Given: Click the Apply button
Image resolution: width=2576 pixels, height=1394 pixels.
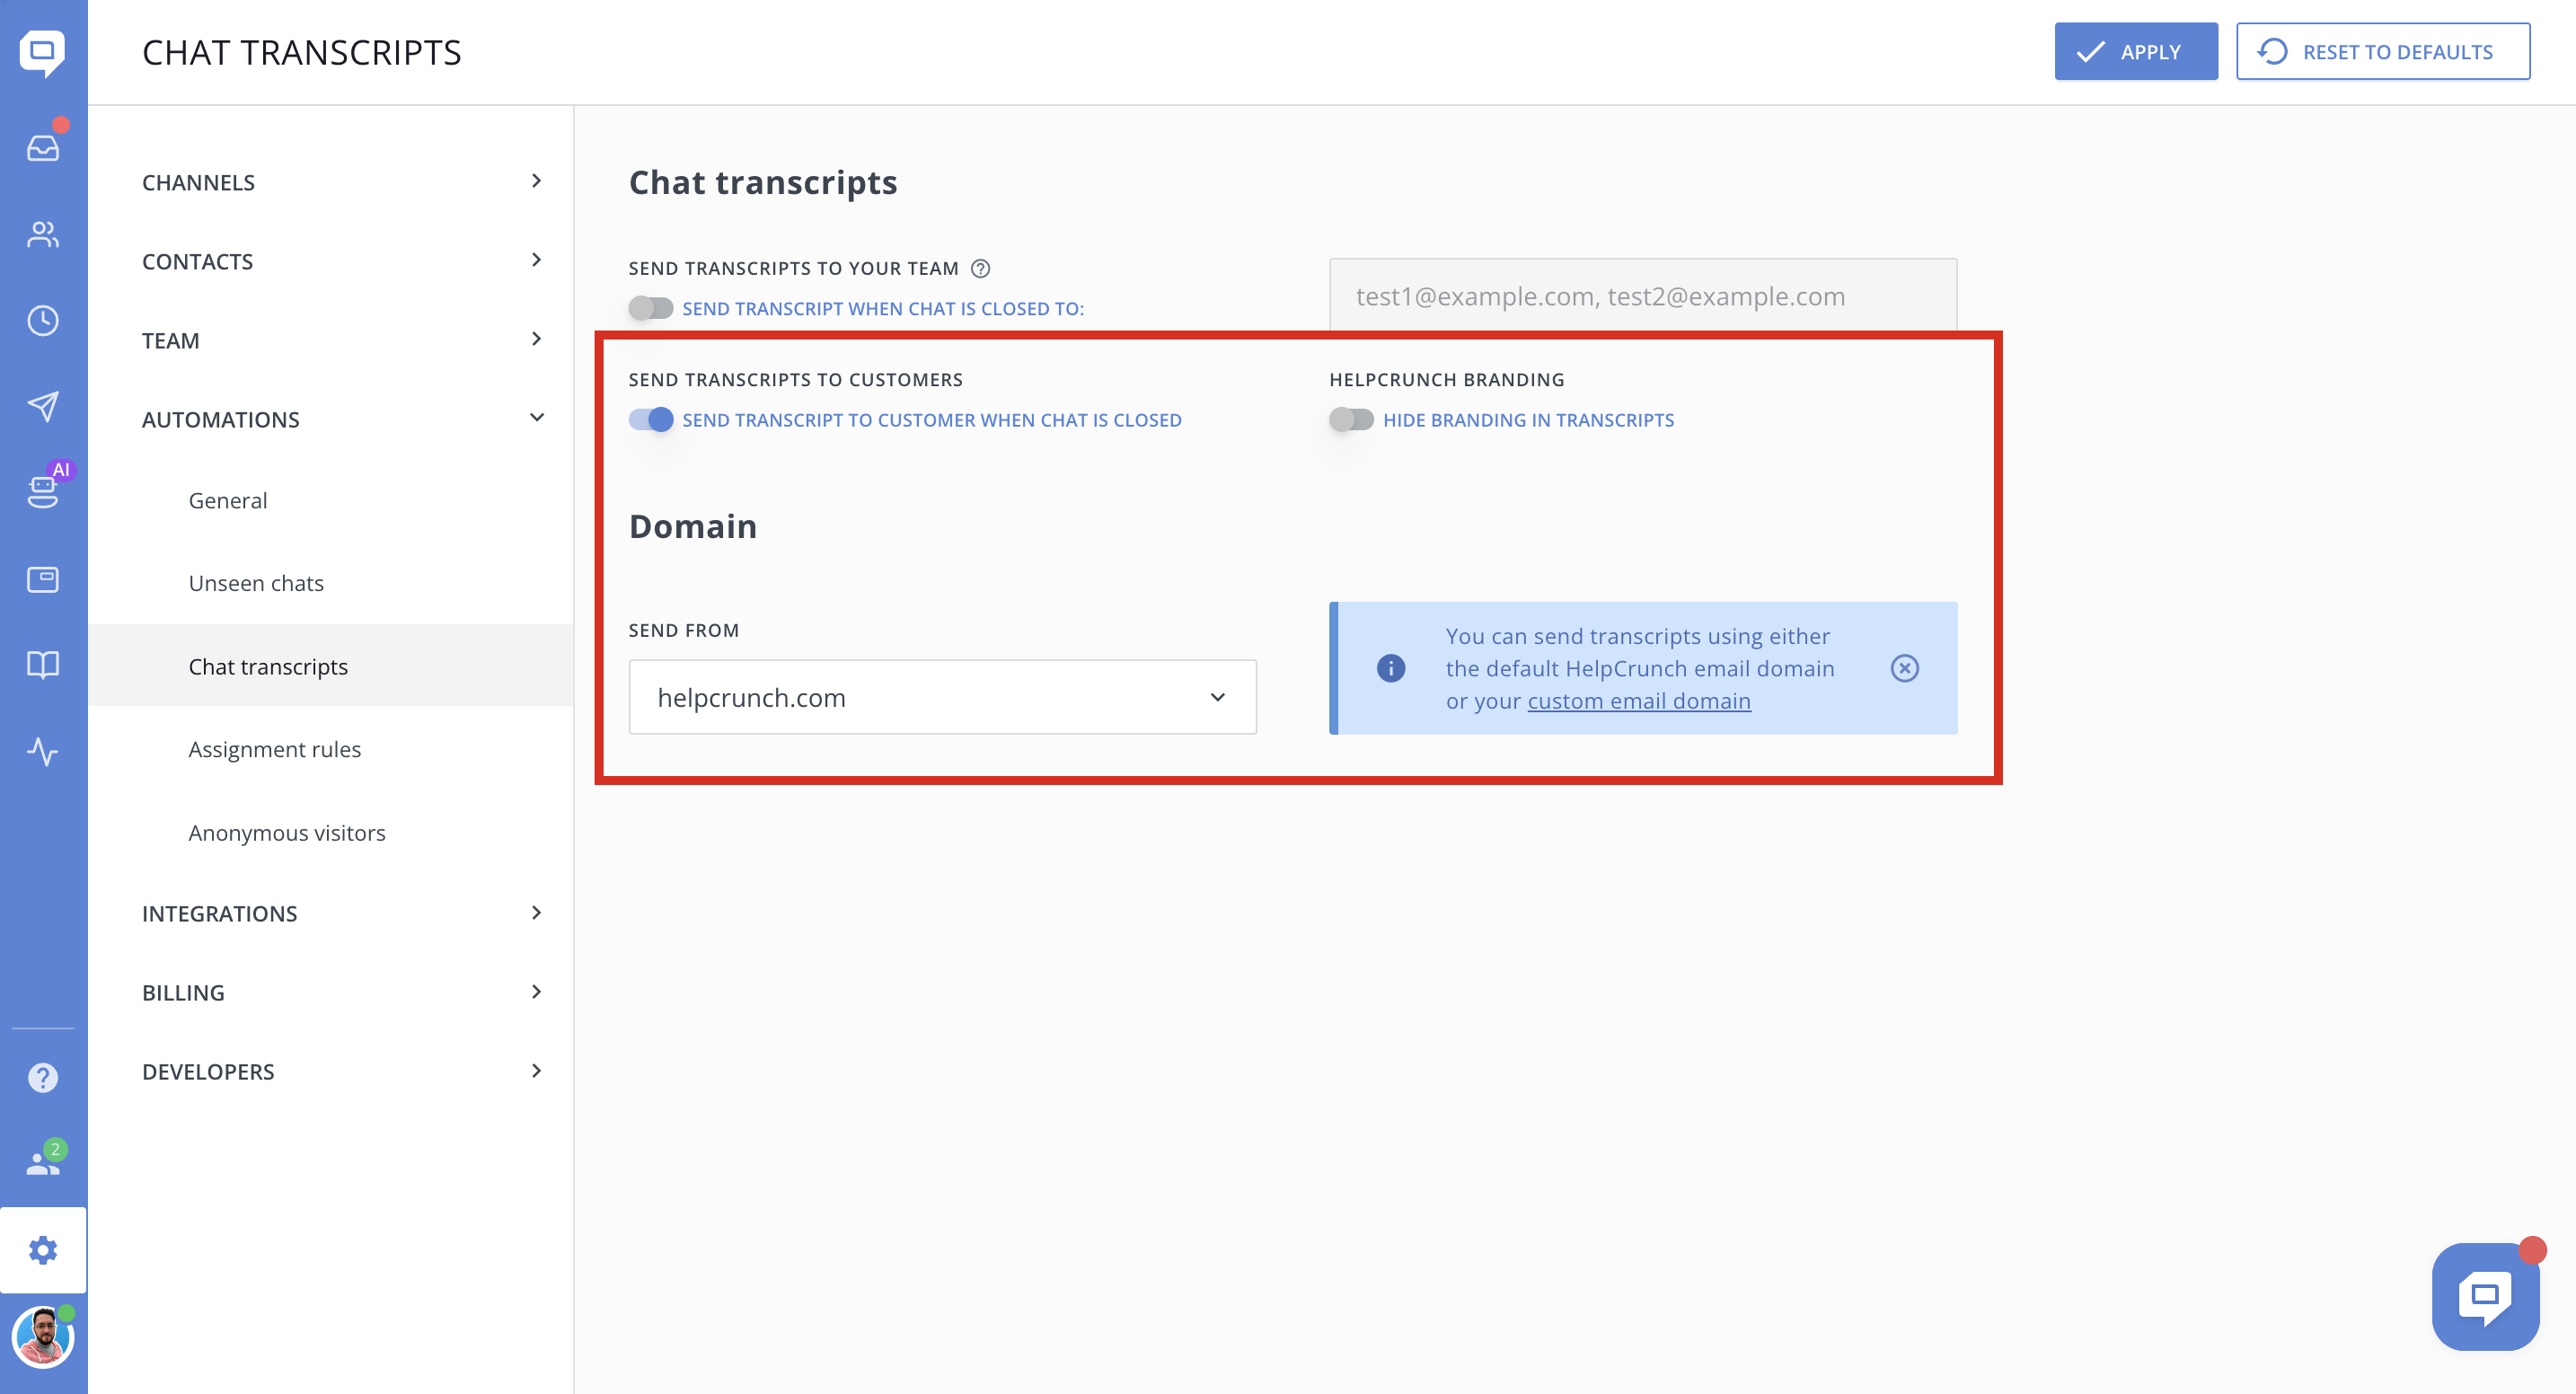Looking at the screenshot, I should [2135, 52].
